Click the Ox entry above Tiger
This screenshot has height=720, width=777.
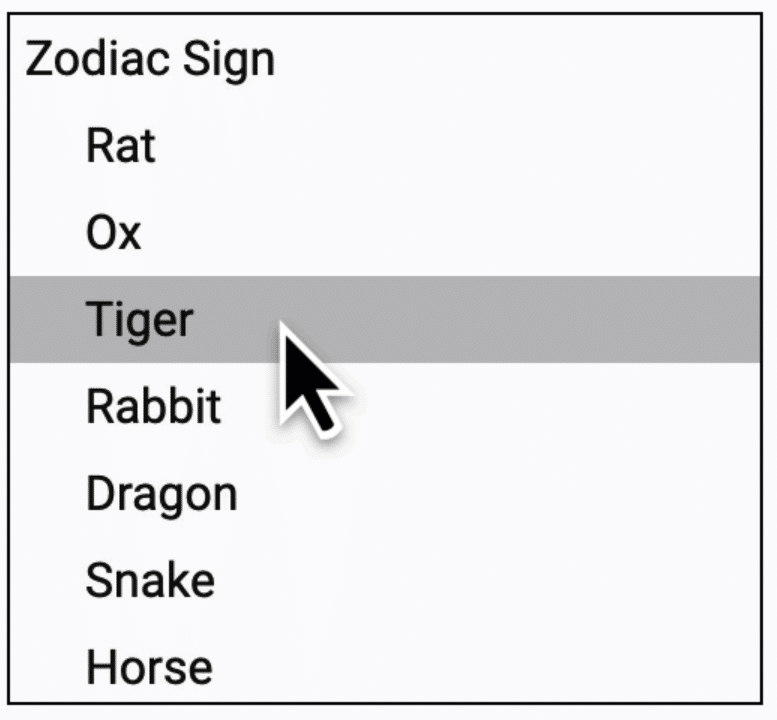click(x=114, y=233)
